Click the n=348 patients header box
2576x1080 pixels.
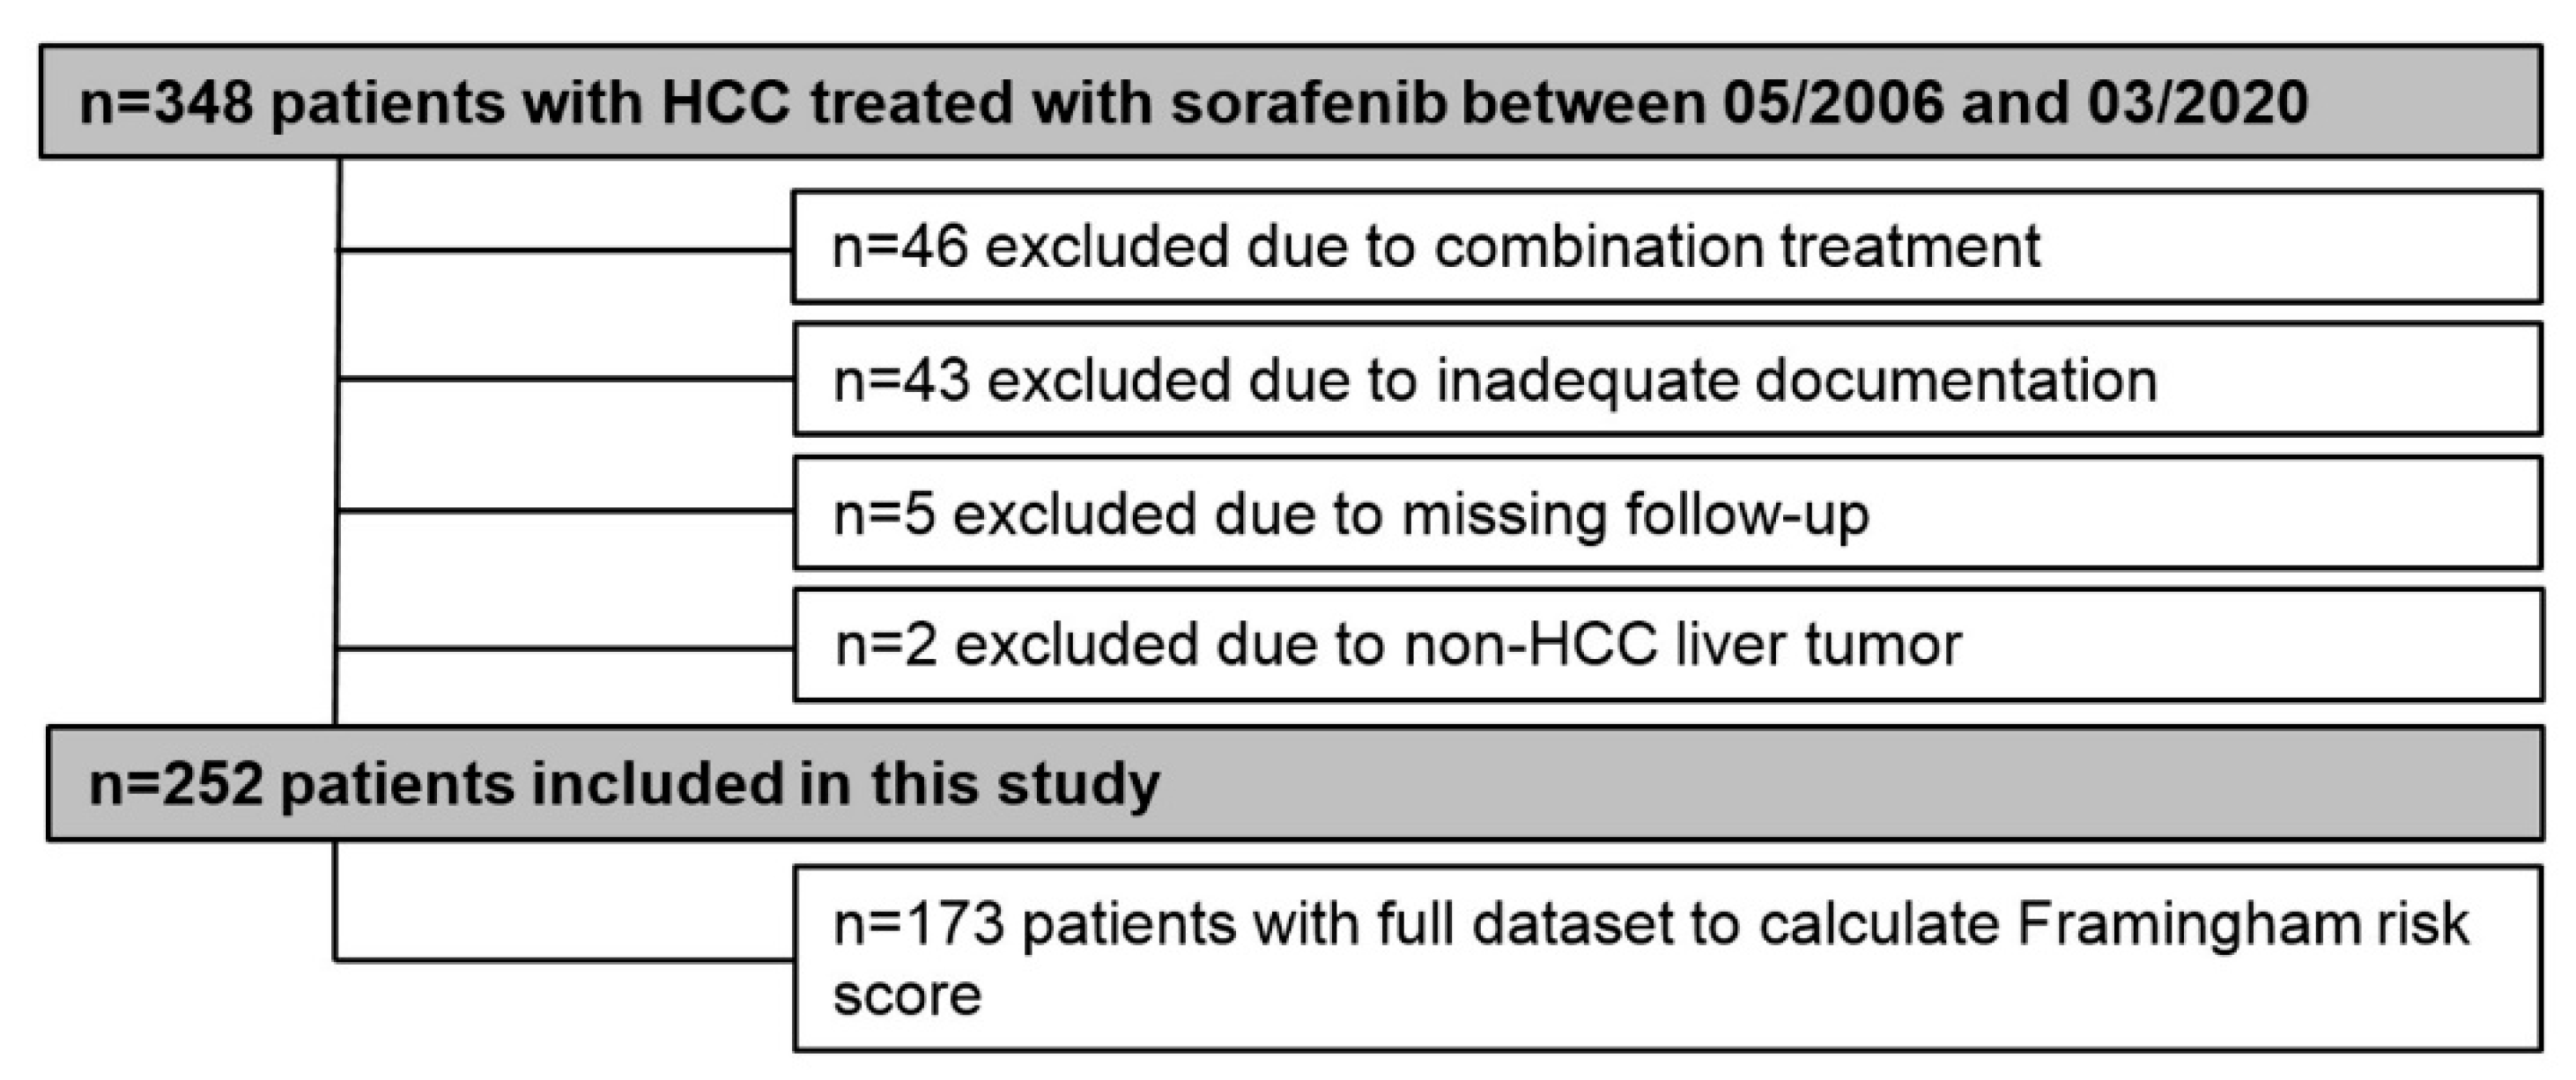tap(1290, 102)
